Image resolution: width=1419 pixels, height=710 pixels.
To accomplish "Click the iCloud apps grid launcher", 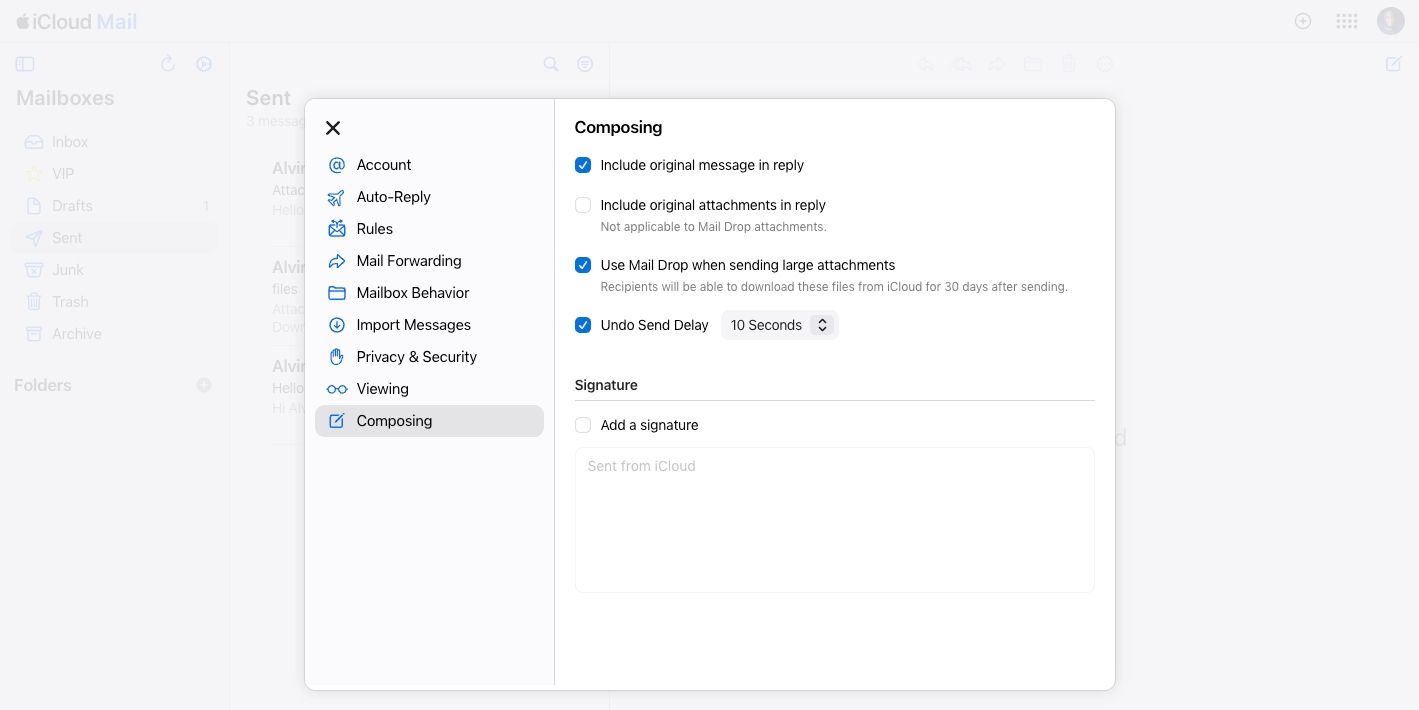I will pyautogui.click(x=1346, y=20).
